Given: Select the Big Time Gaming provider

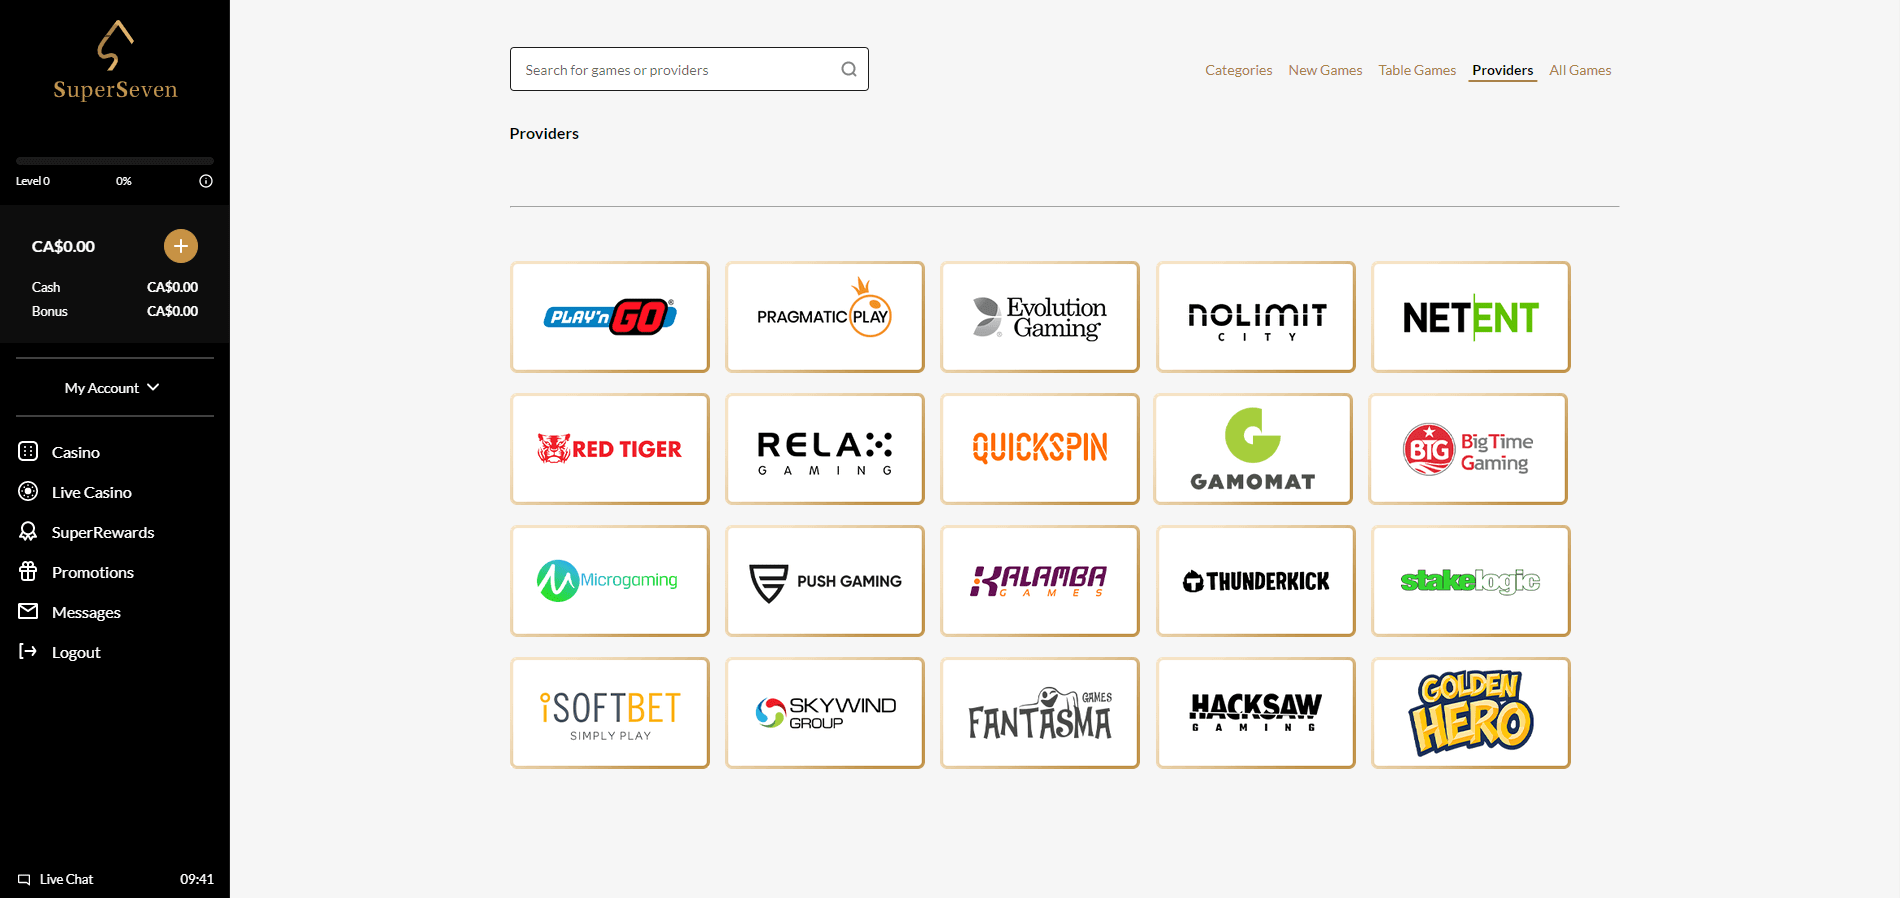Looking at the screenshot, I should tap(1468, 449).
